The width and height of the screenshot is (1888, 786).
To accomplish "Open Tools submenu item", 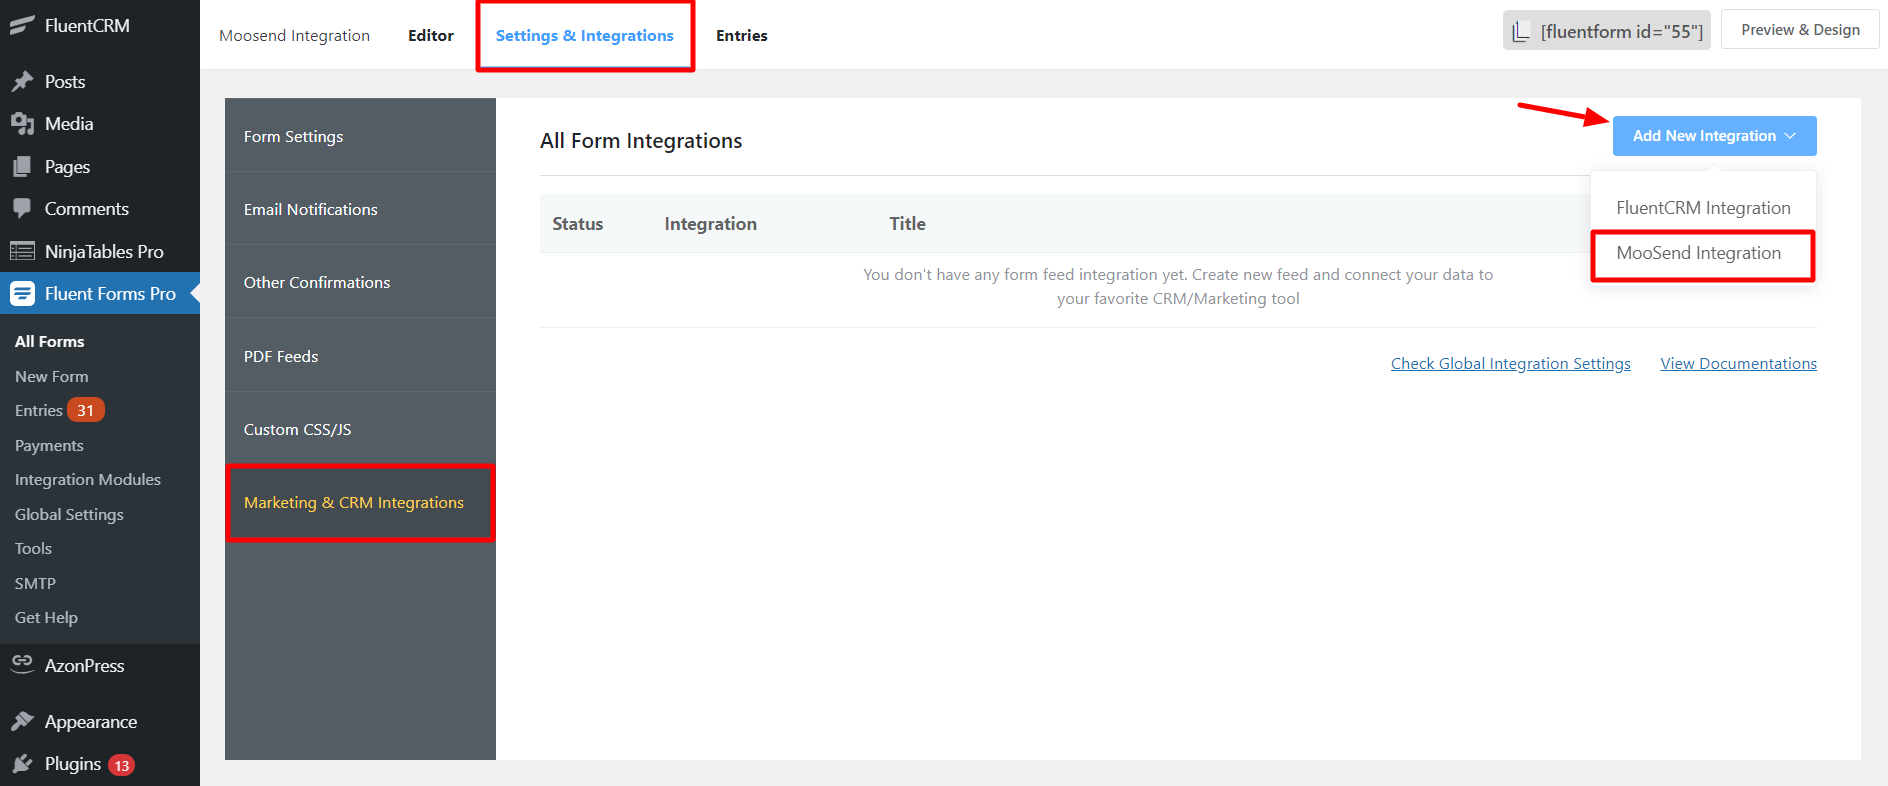I will click(33, 548).
